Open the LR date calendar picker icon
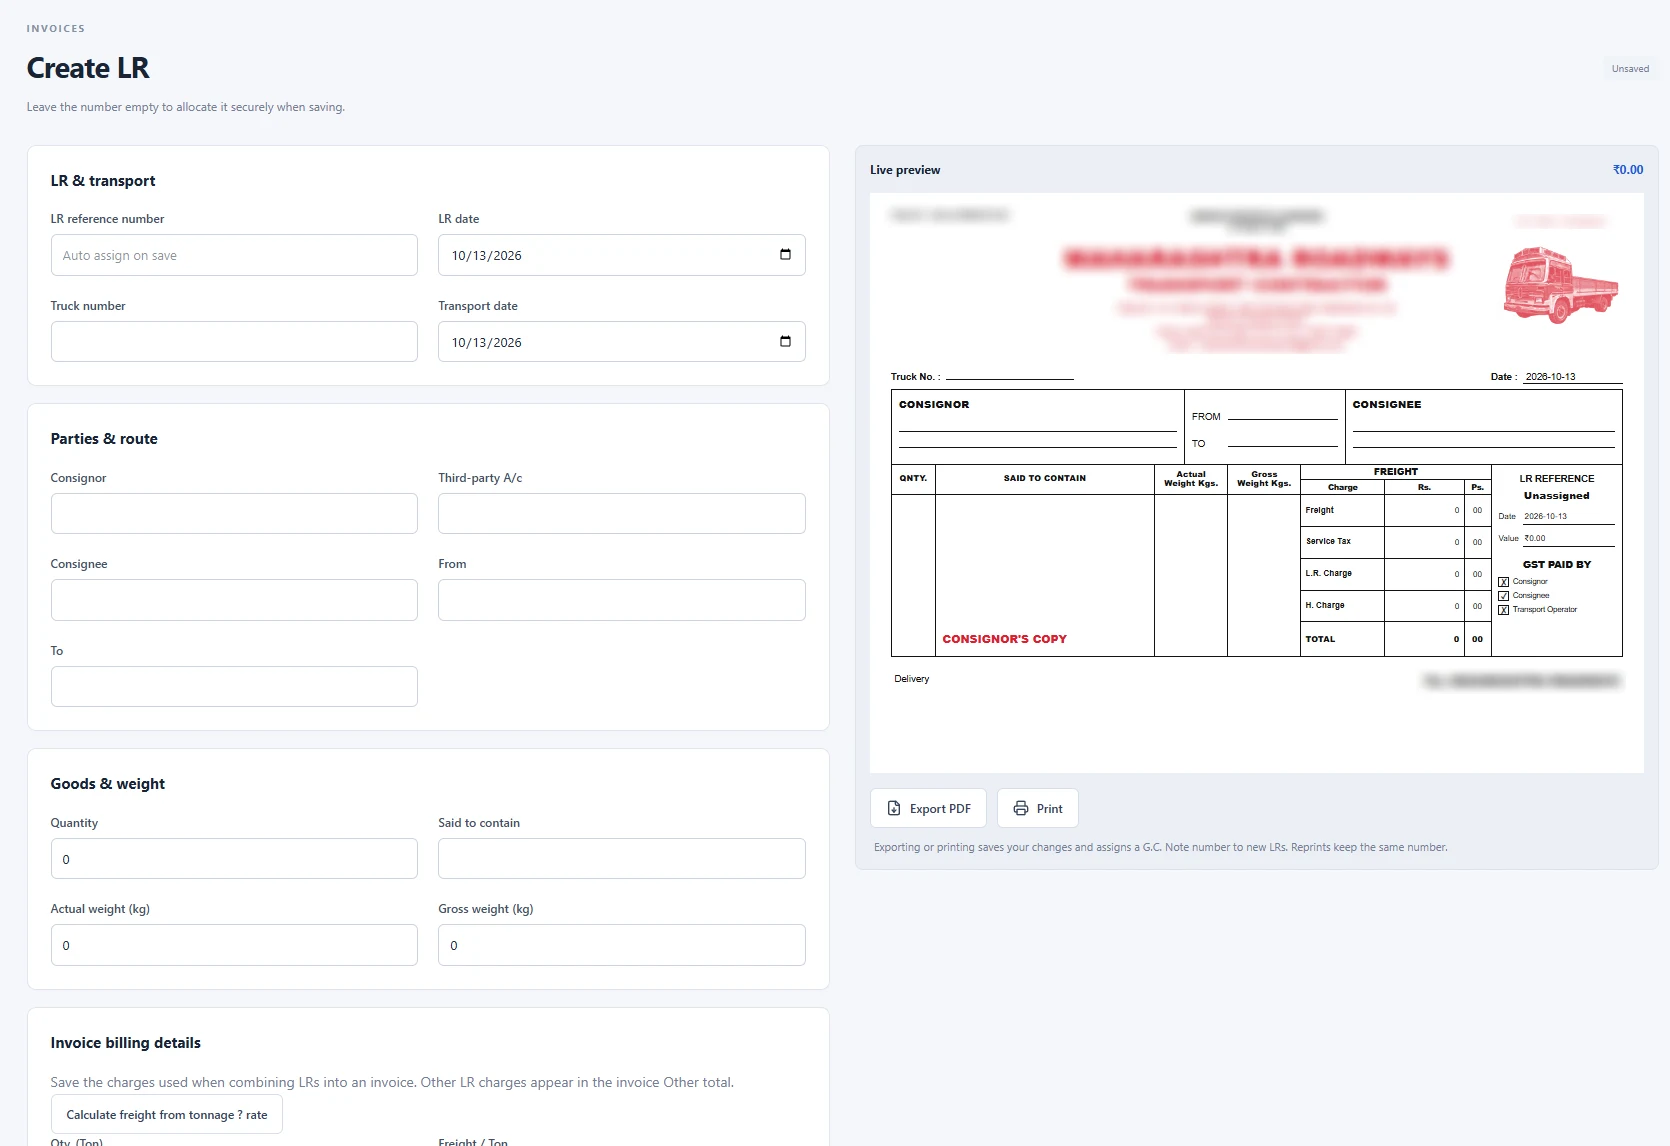The height and width of the screenshot is (1146, 1670). click(785, 254)
